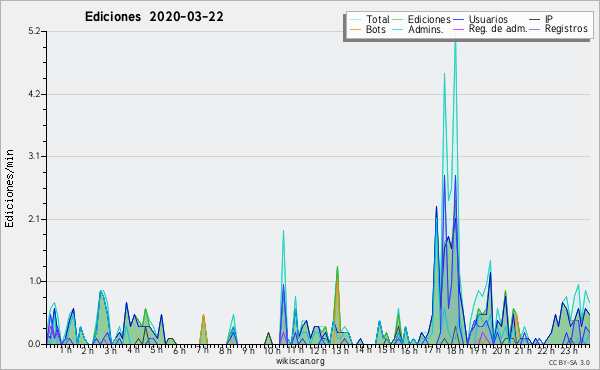This screenshot has height=370, width=600.
Task: Click the wikiscan.org label below chart
Action: click(300, 361)
